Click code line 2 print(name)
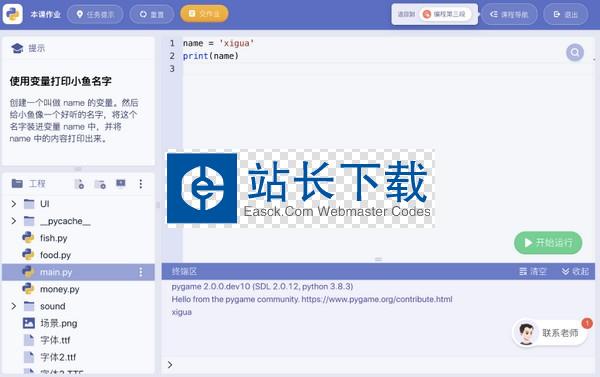This screenshot has height=377, width=600. [210, 56]
